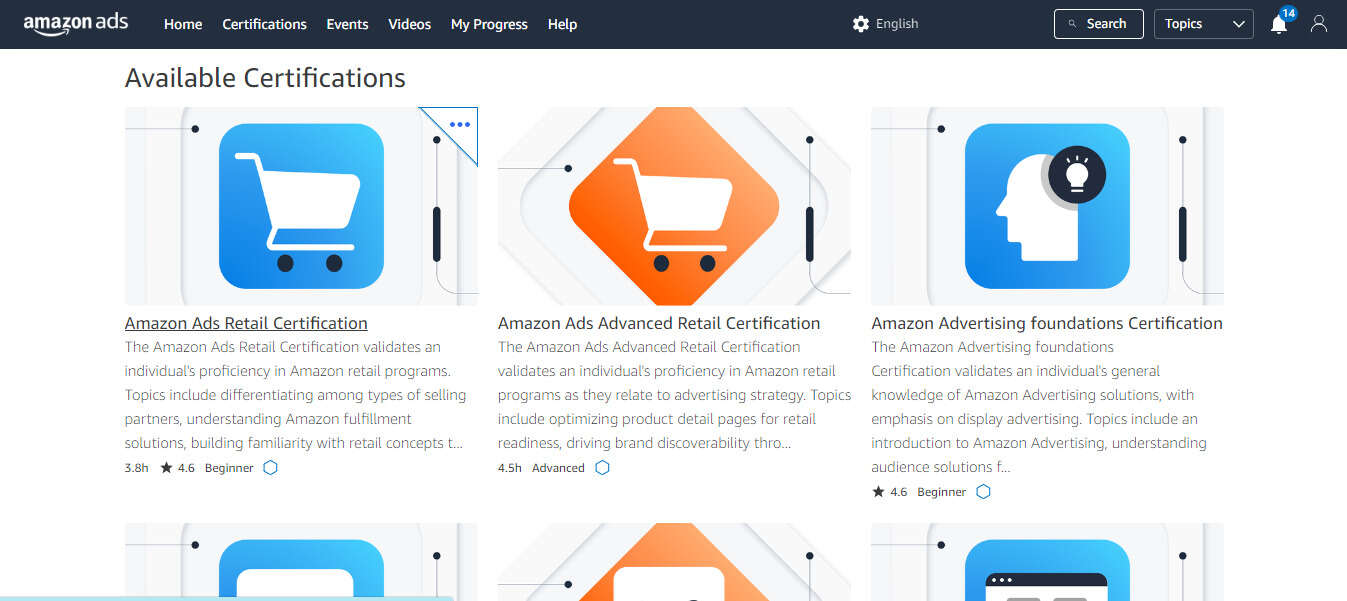Open the Videos section

tap(410, 24)
